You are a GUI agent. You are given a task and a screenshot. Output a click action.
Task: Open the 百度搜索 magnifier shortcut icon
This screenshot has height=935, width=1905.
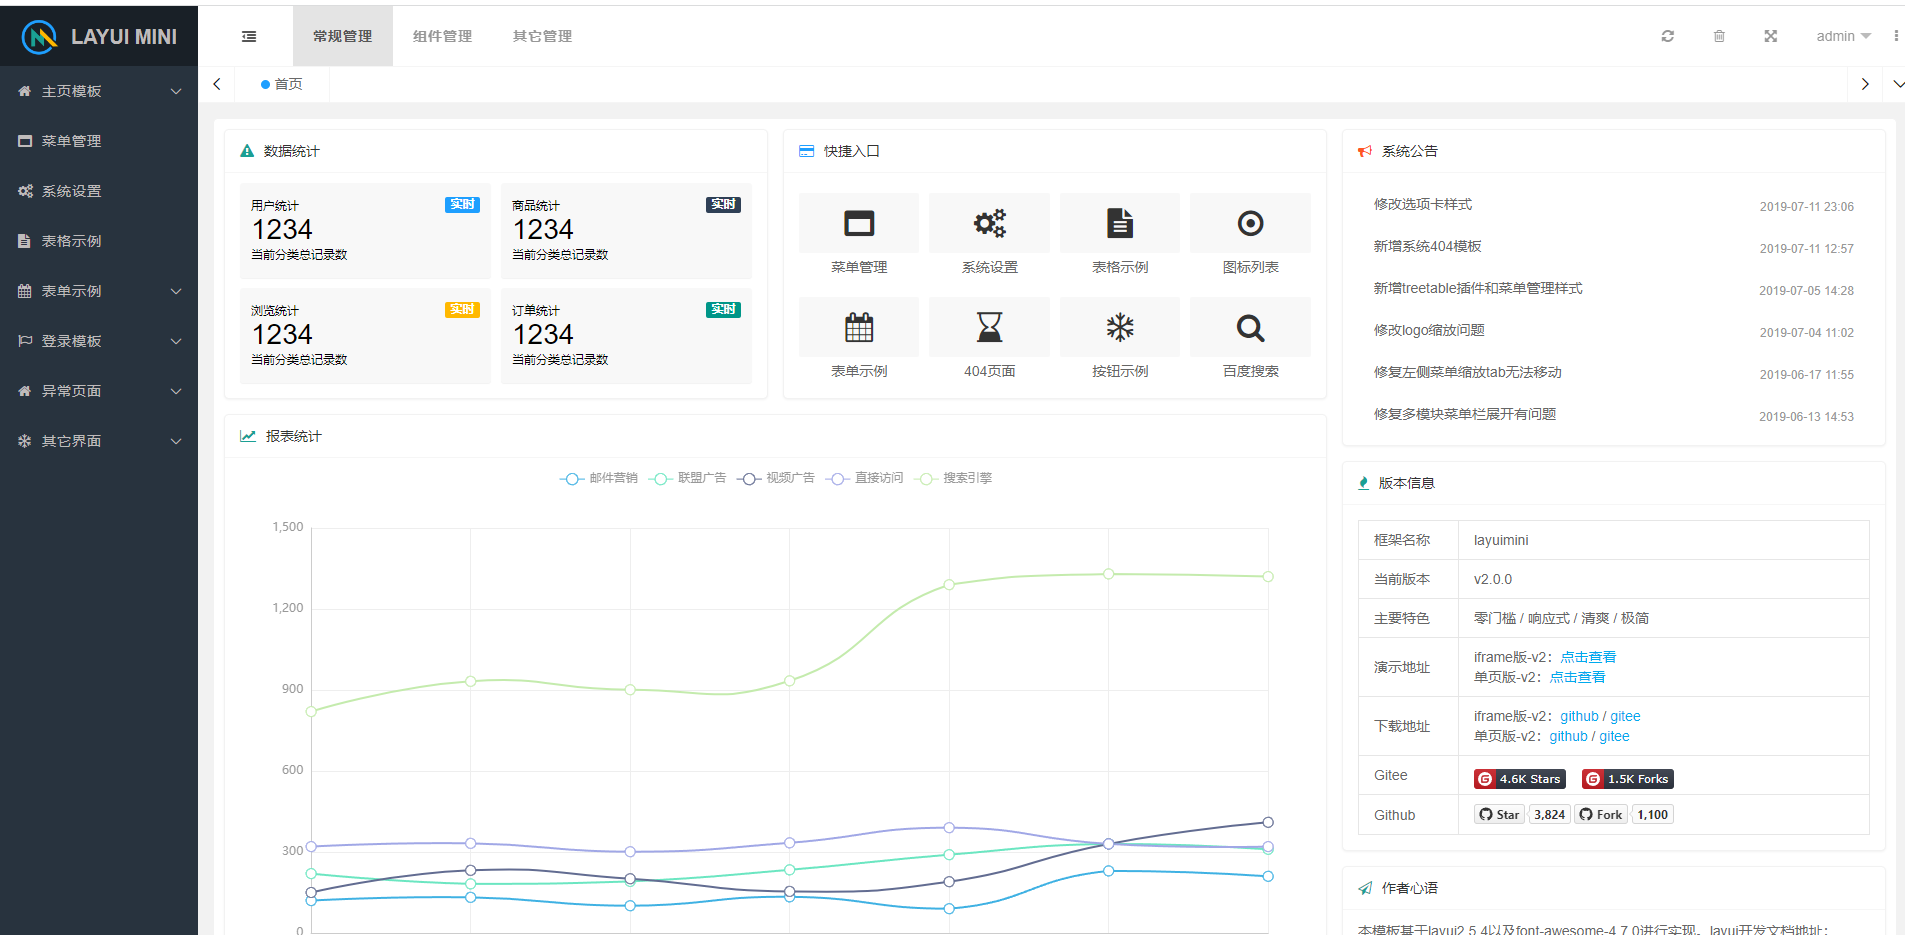tap(1250, 327)
